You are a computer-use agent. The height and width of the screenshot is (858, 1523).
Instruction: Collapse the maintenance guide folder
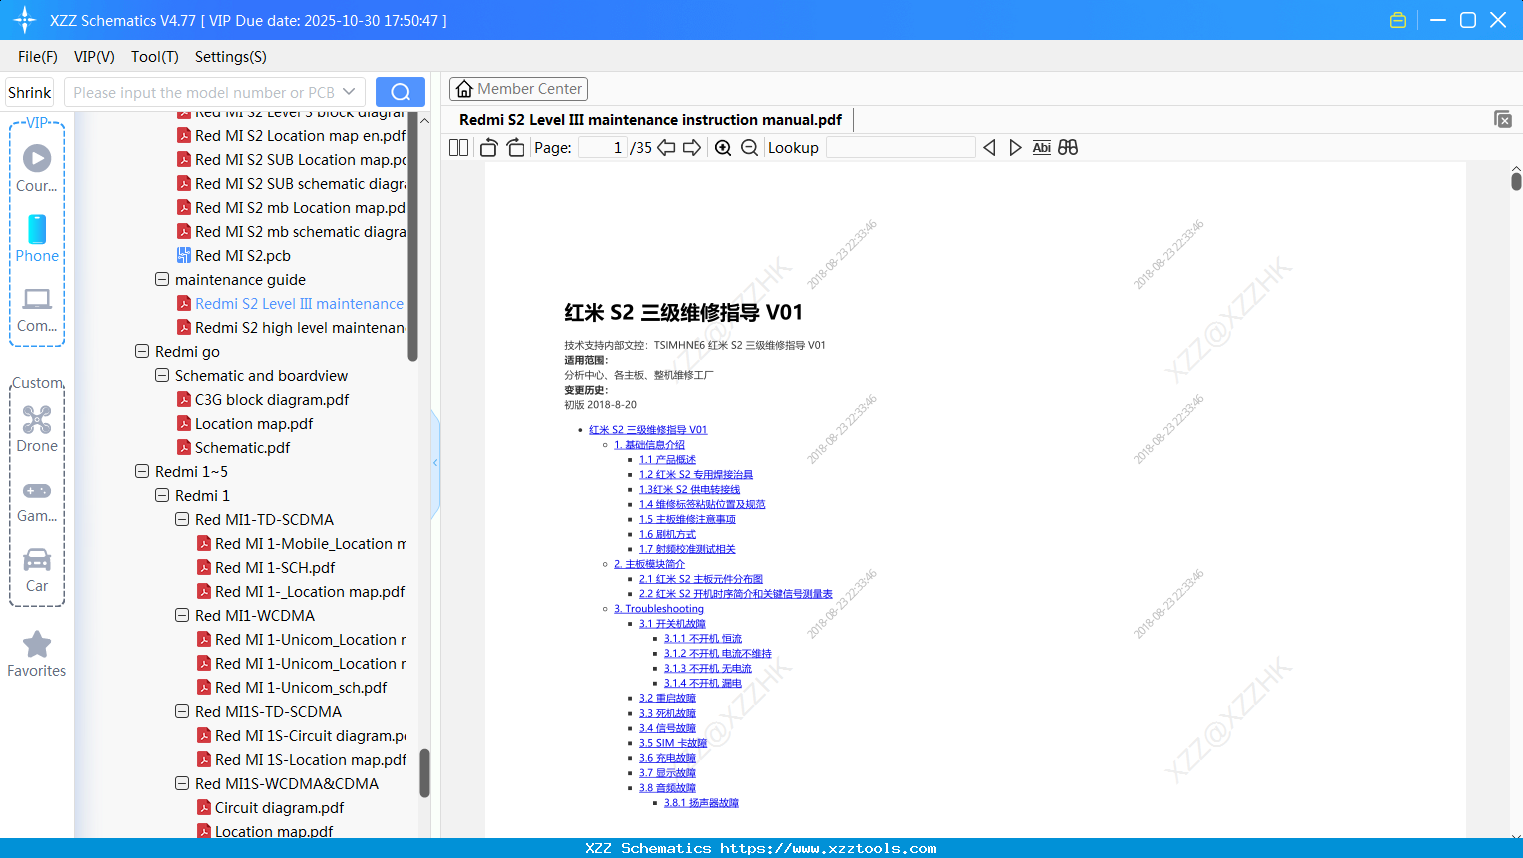pyautogui.click(x=162, y=279)
